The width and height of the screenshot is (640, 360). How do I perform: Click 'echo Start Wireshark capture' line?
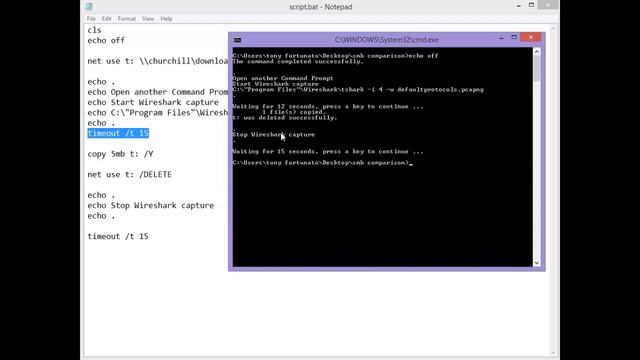(153, 102)
